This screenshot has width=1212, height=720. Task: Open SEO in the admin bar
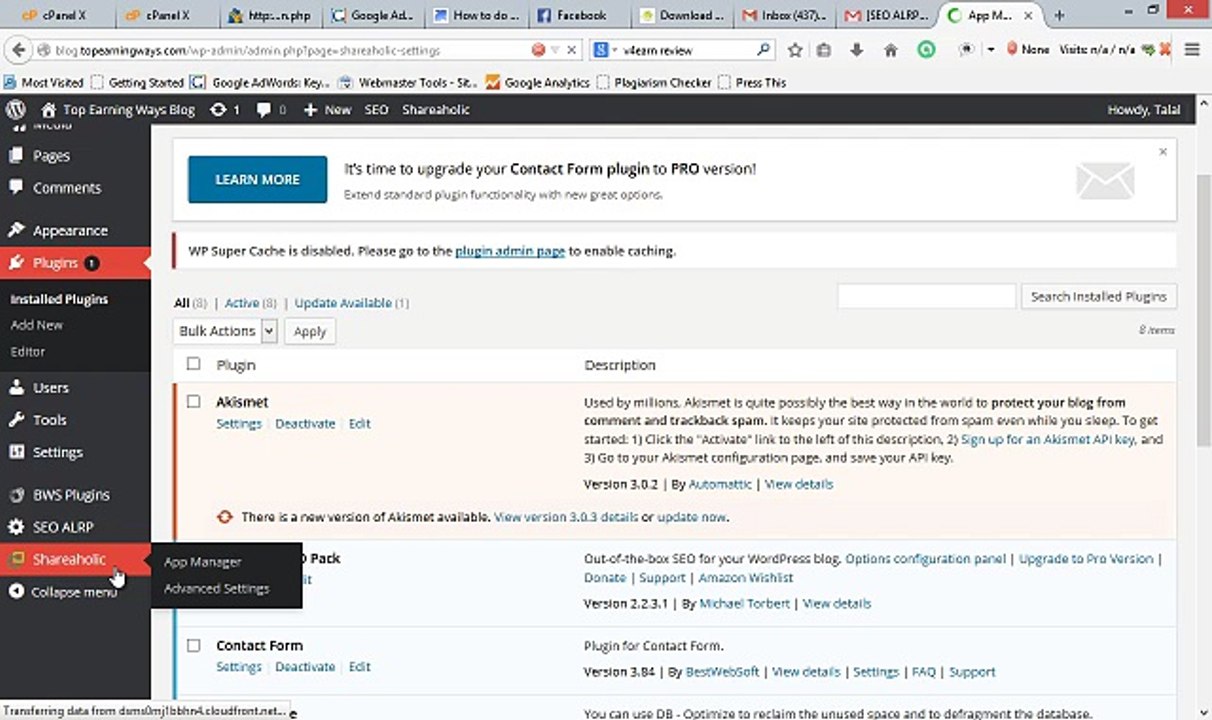(376, 110)
